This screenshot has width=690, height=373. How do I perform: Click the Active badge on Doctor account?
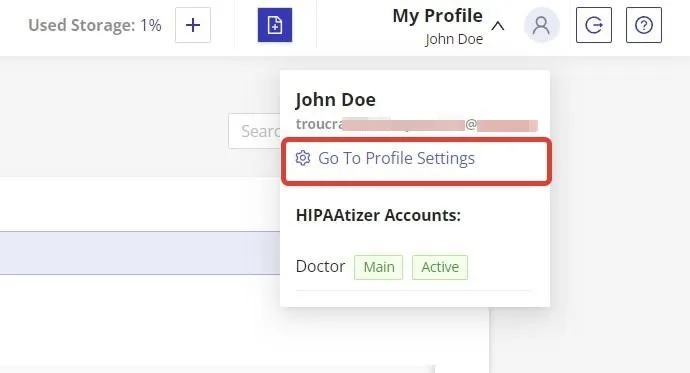(x=440, y=267)
